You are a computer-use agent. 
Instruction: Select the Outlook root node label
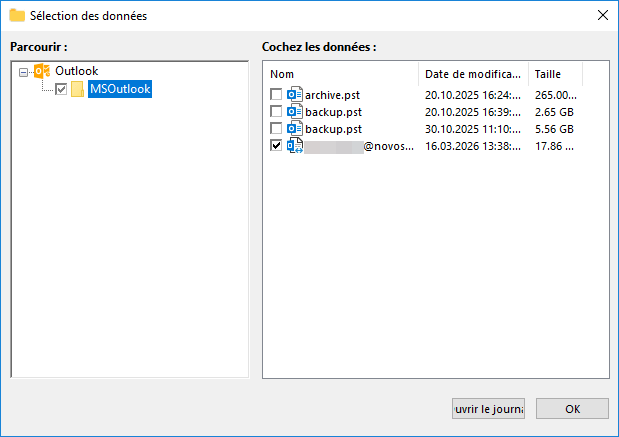pyautogui.click(x=76, y=71)
